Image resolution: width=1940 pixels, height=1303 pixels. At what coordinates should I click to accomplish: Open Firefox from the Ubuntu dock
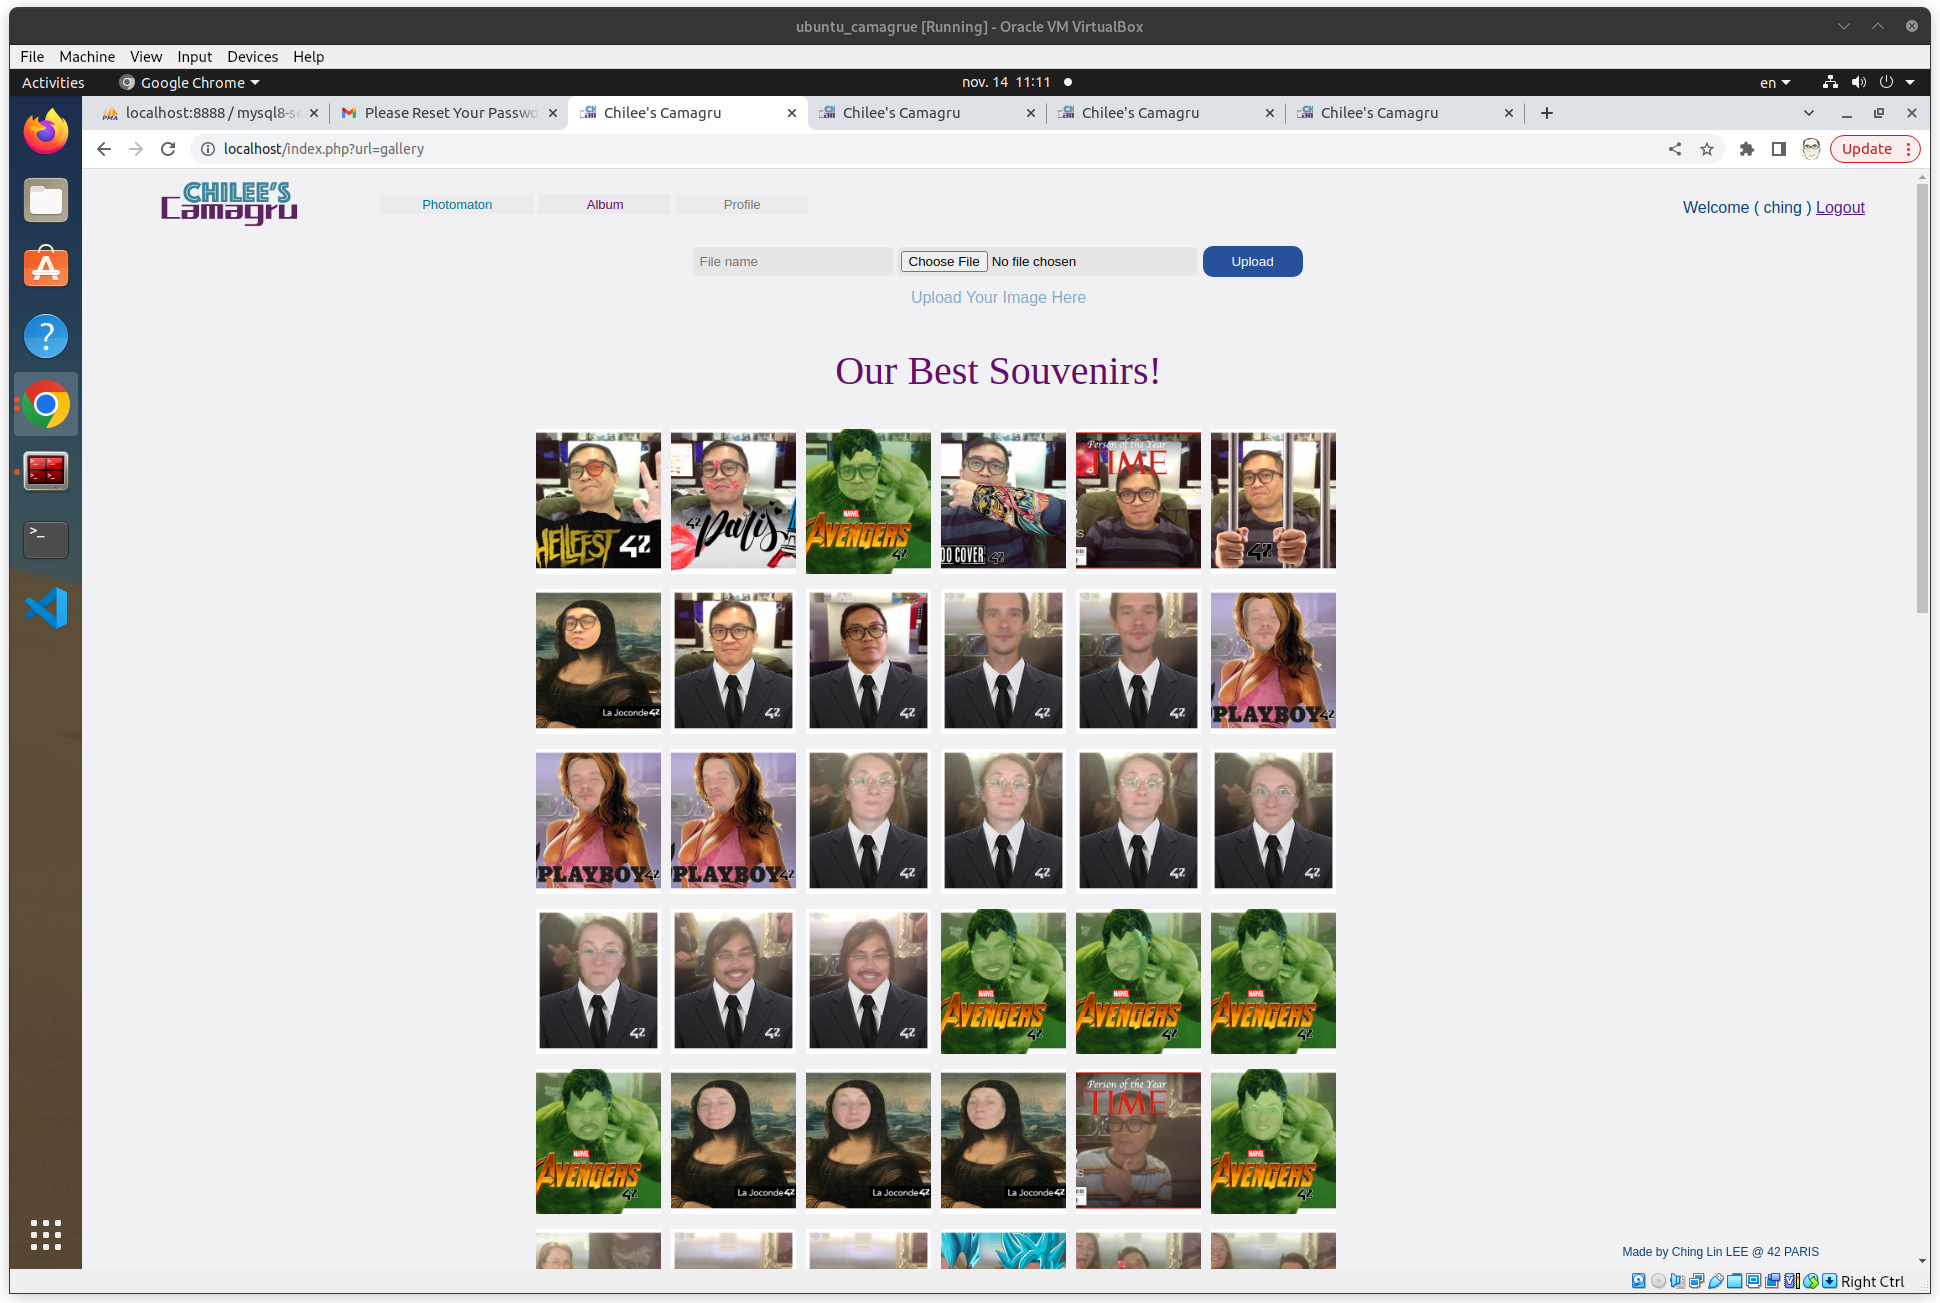tap(46, 132)
